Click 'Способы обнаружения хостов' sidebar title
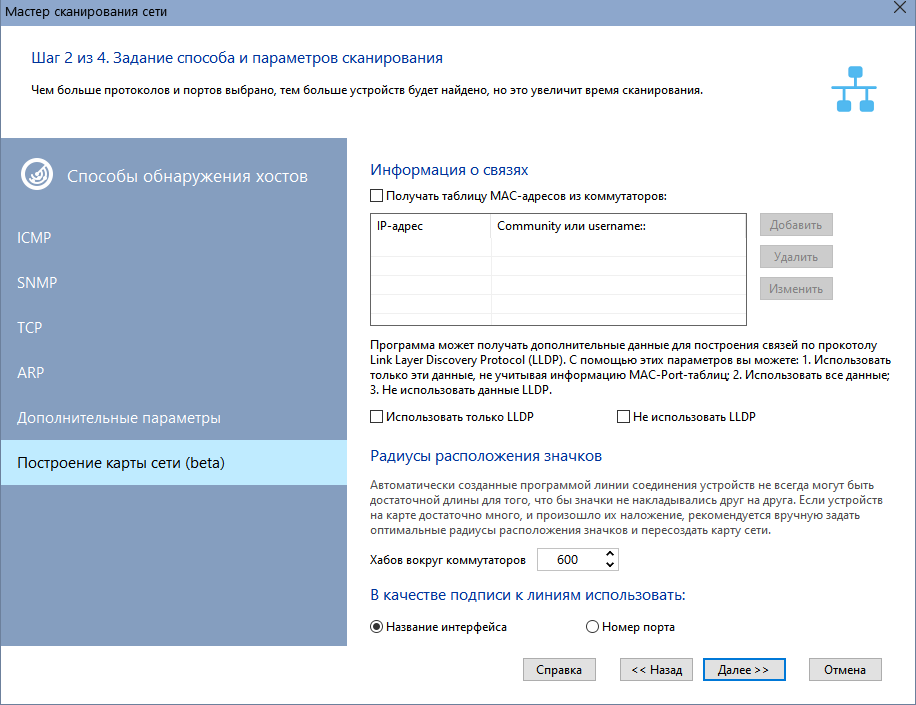Screen dimensions: 916x705 point(187,176)
